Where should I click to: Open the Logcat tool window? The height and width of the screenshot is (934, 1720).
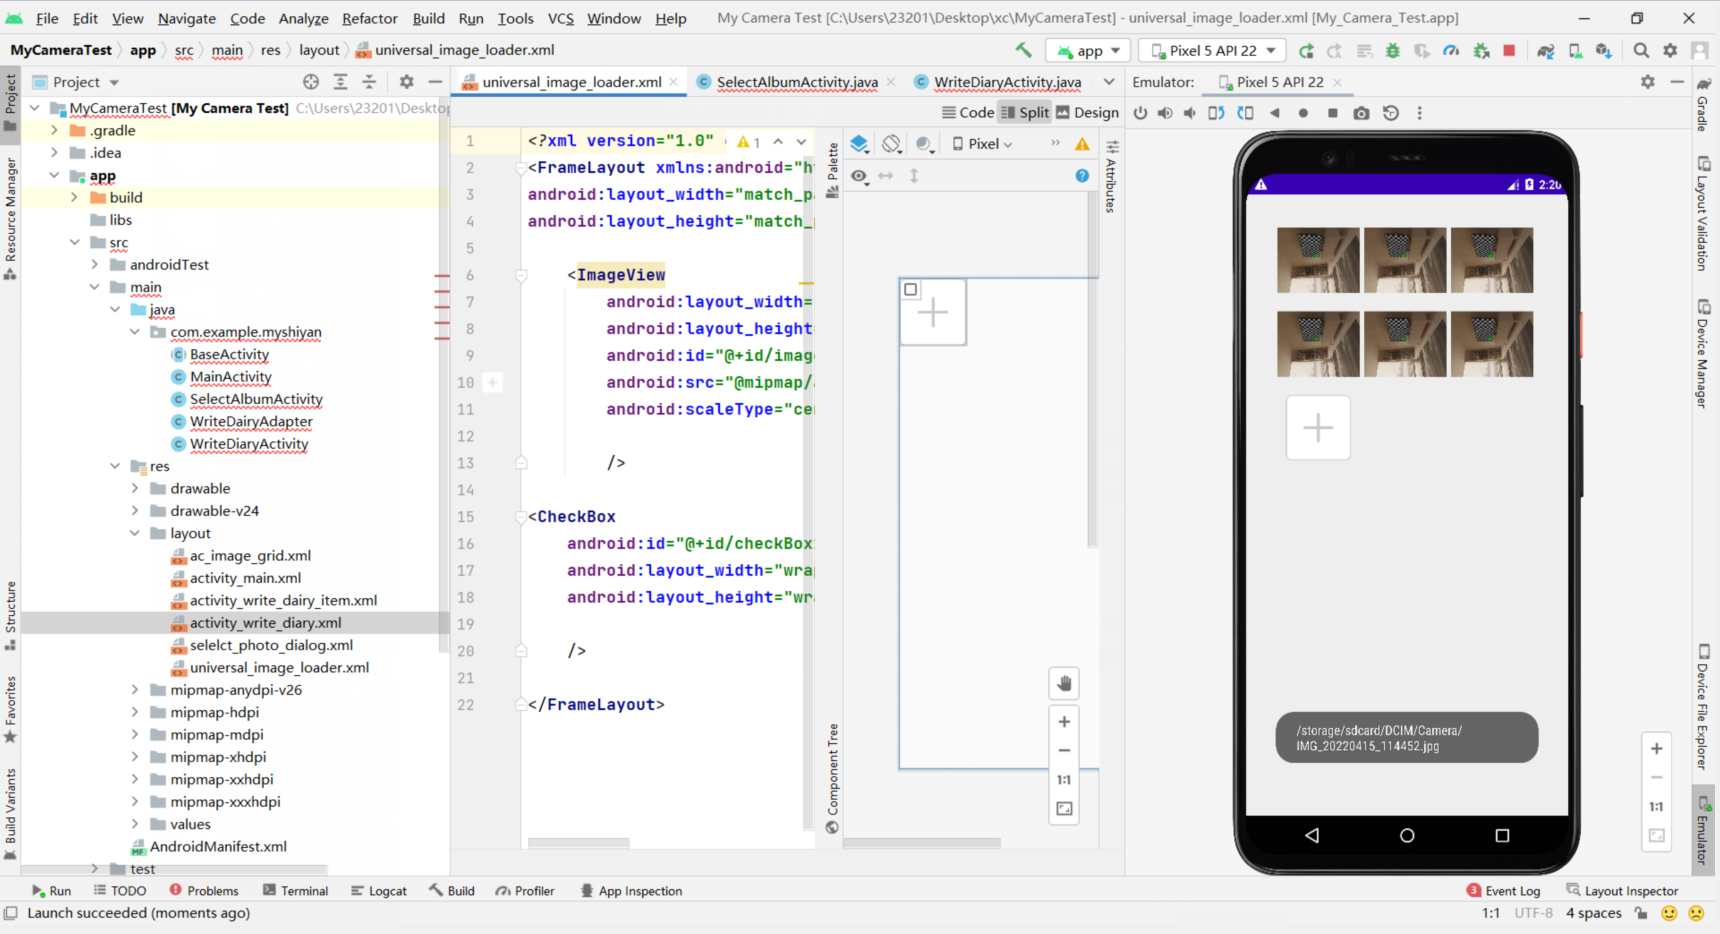click(378, 891)
